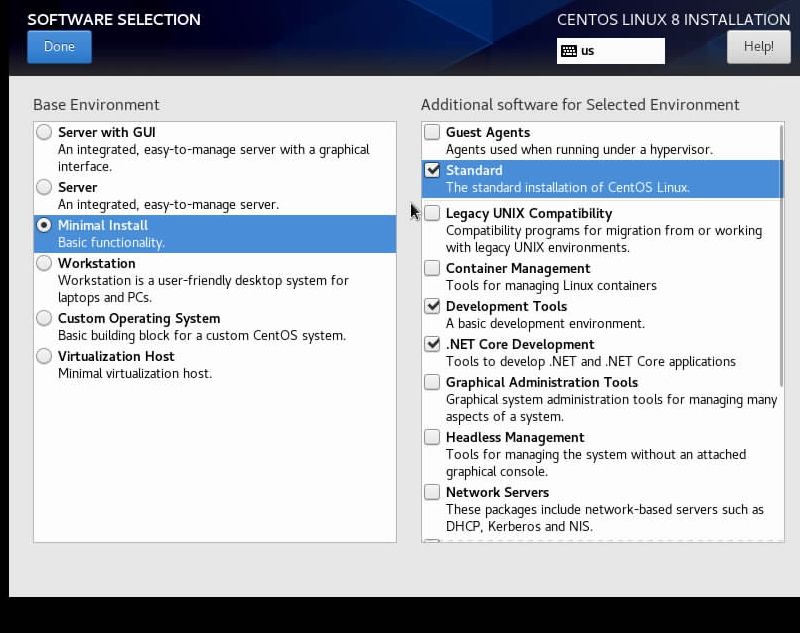Select the Server base environment
800x633 pixels.
click(x=44, y=187)
